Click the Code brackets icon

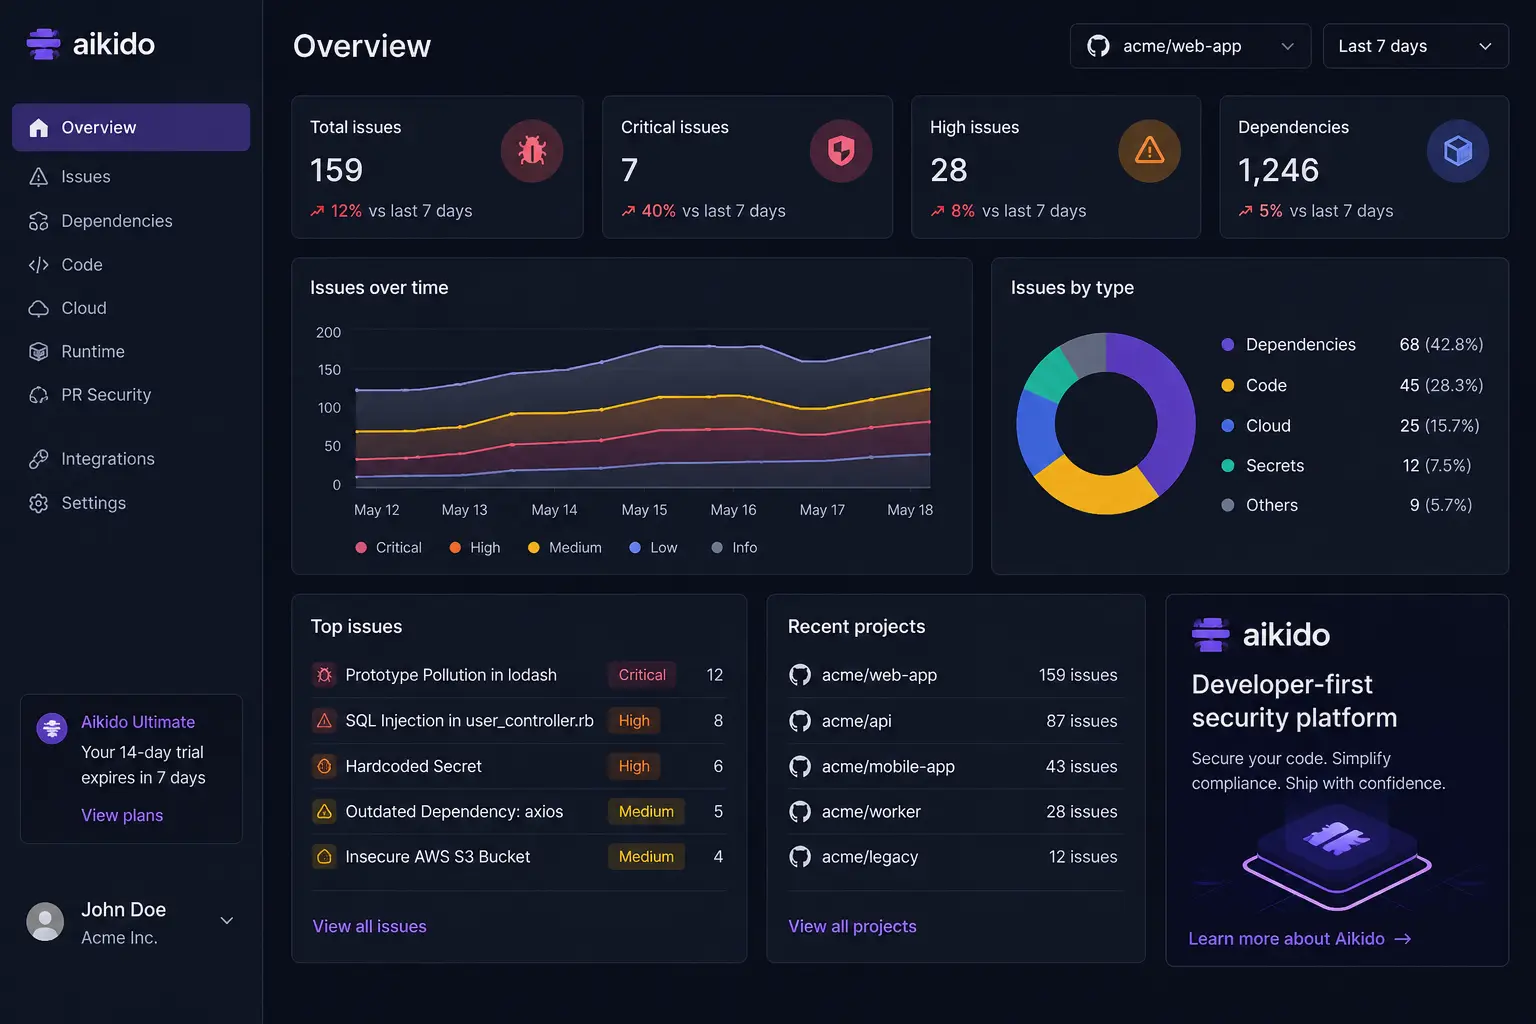pos(39,265)
